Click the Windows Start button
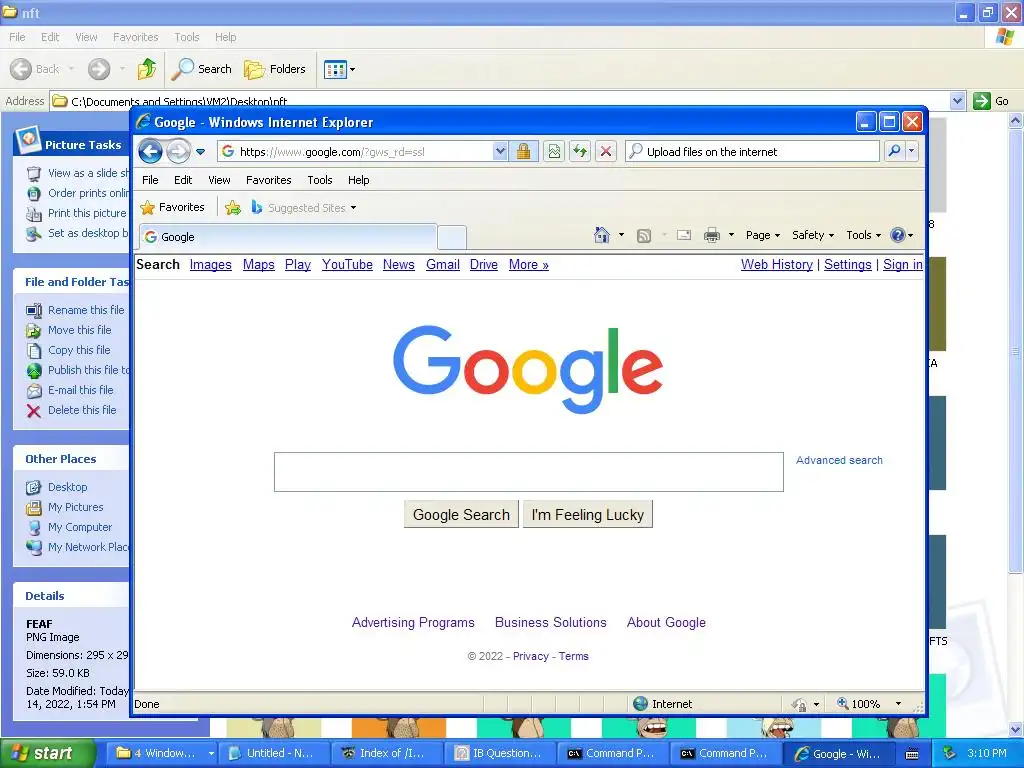The width and height of the screenshot is (1024, 768). coord(48,753)
